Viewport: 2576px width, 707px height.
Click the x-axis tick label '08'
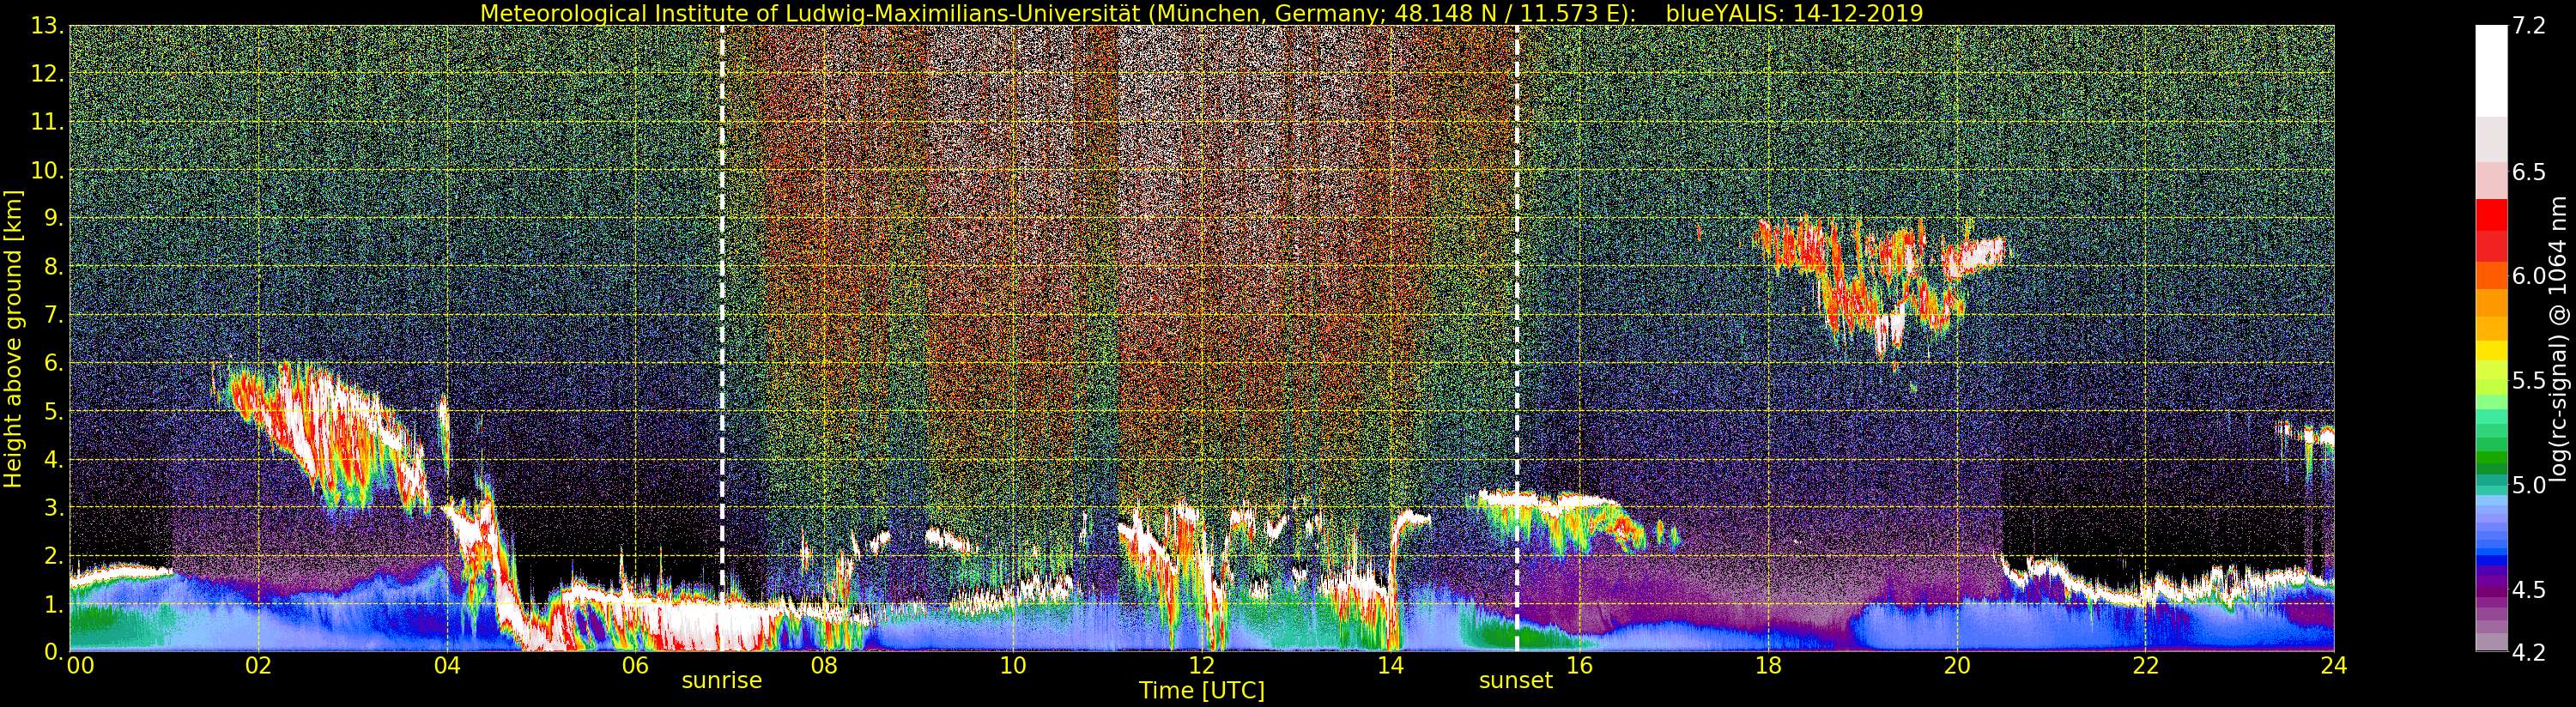(x=824, y=666)
